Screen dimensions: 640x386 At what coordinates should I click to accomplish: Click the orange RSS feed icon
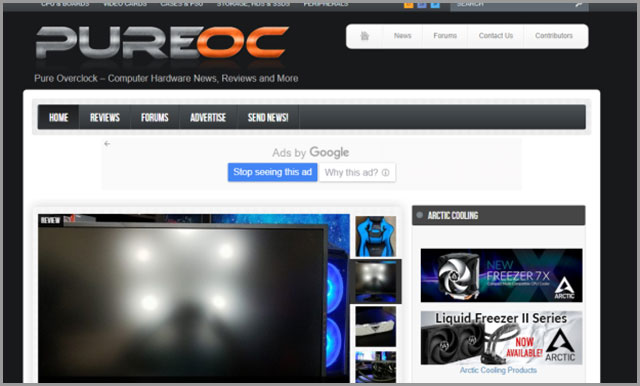[409, 4]
